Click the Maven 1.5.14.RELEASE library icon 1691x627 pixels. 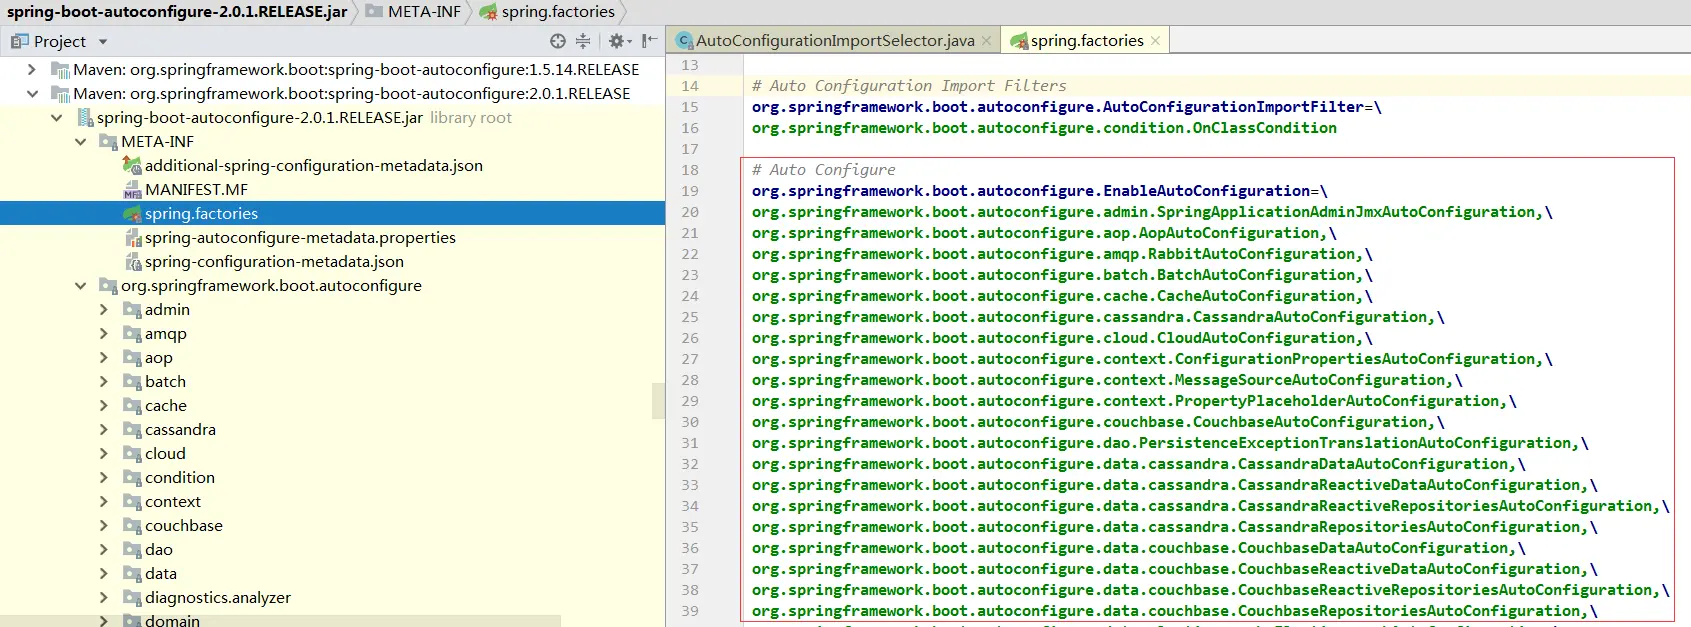[x=60, y=70]
